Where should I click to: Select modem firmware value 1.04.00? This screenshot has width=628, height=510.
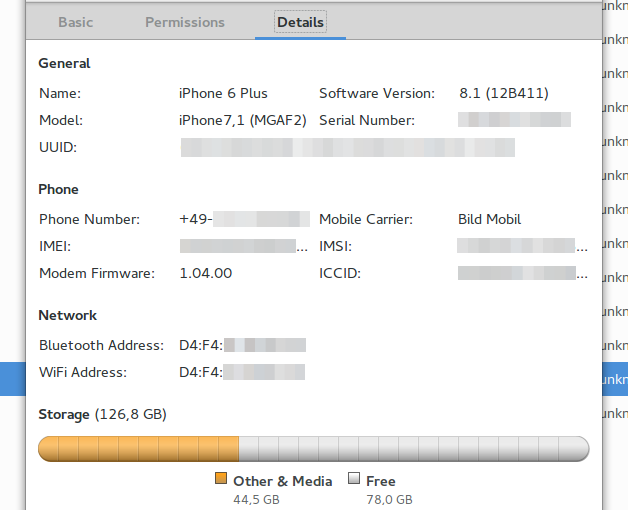(205, 273)
